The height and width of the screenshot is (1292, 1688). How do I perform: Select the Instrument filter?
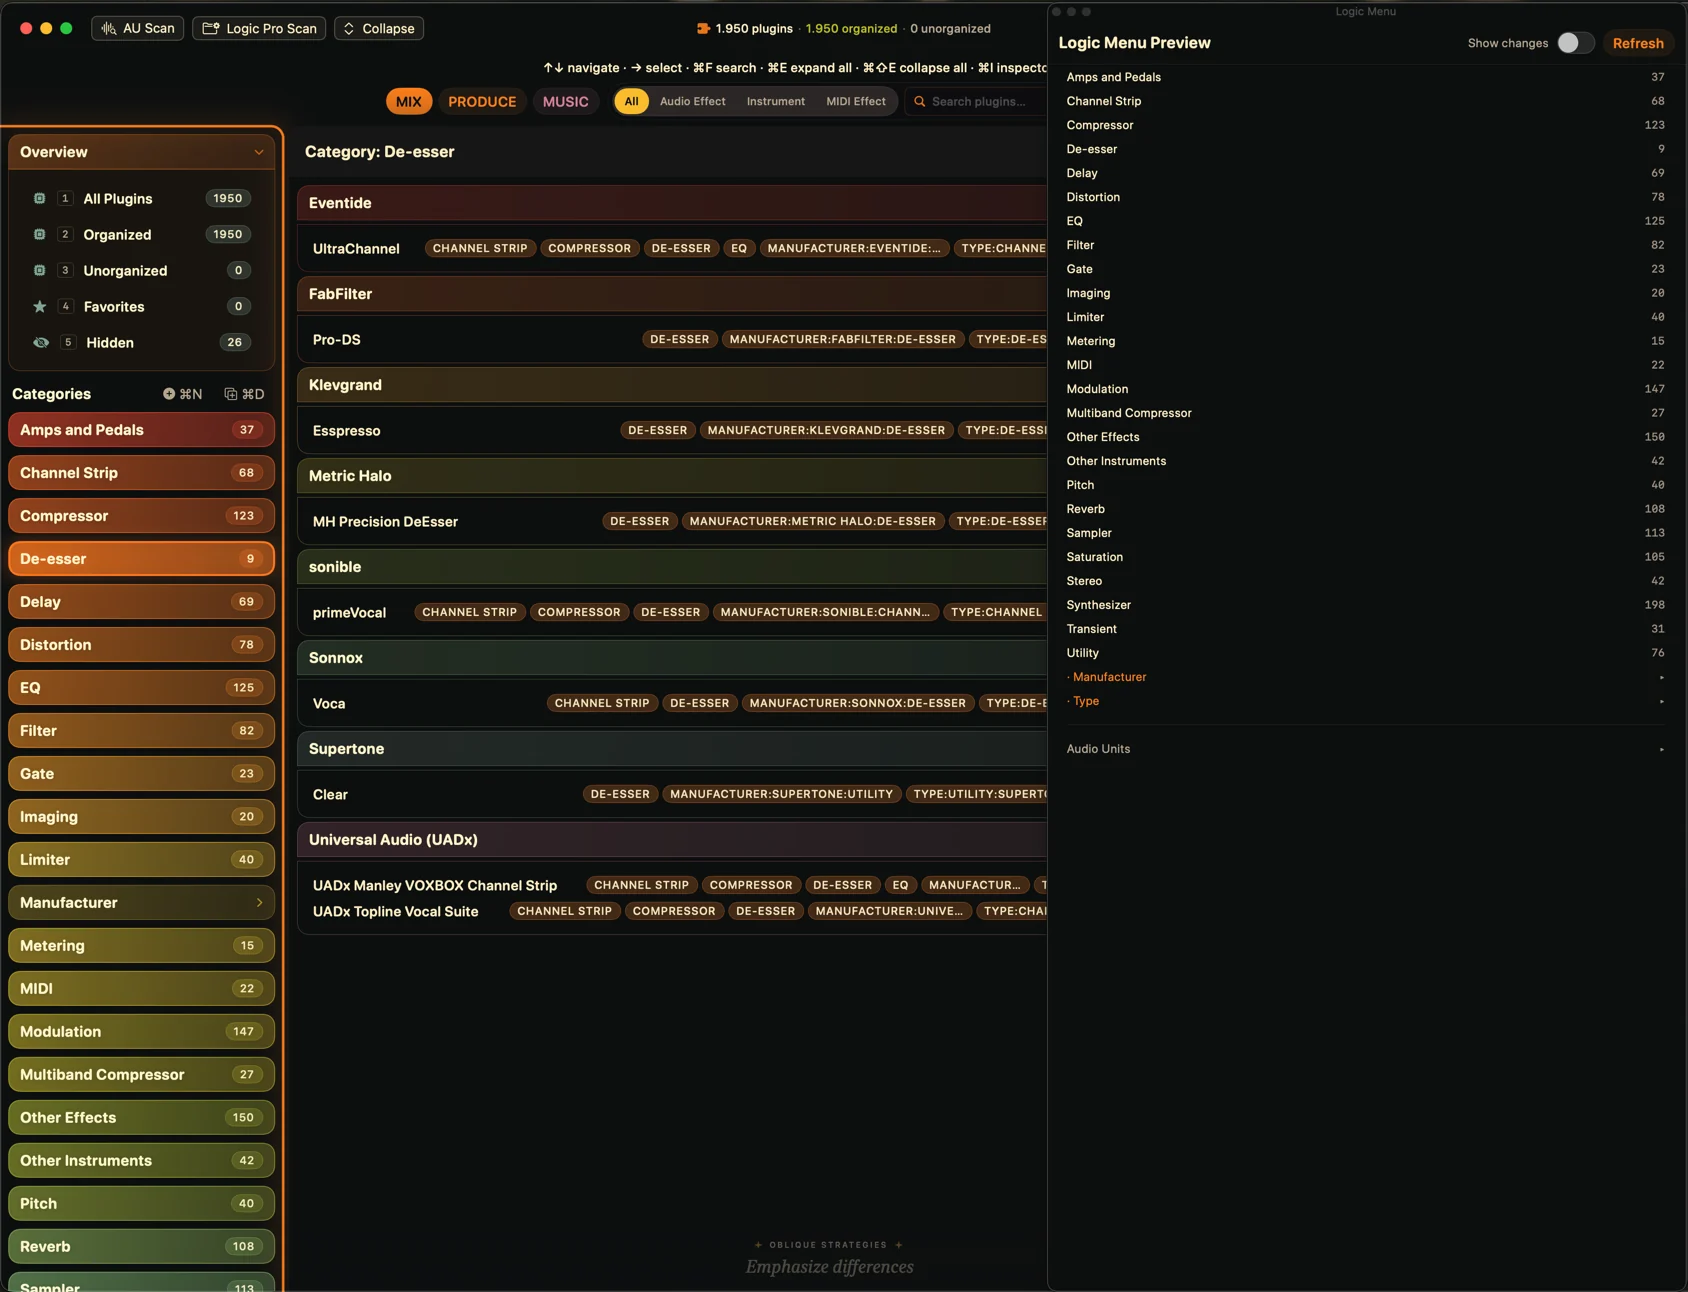(776, 102)
